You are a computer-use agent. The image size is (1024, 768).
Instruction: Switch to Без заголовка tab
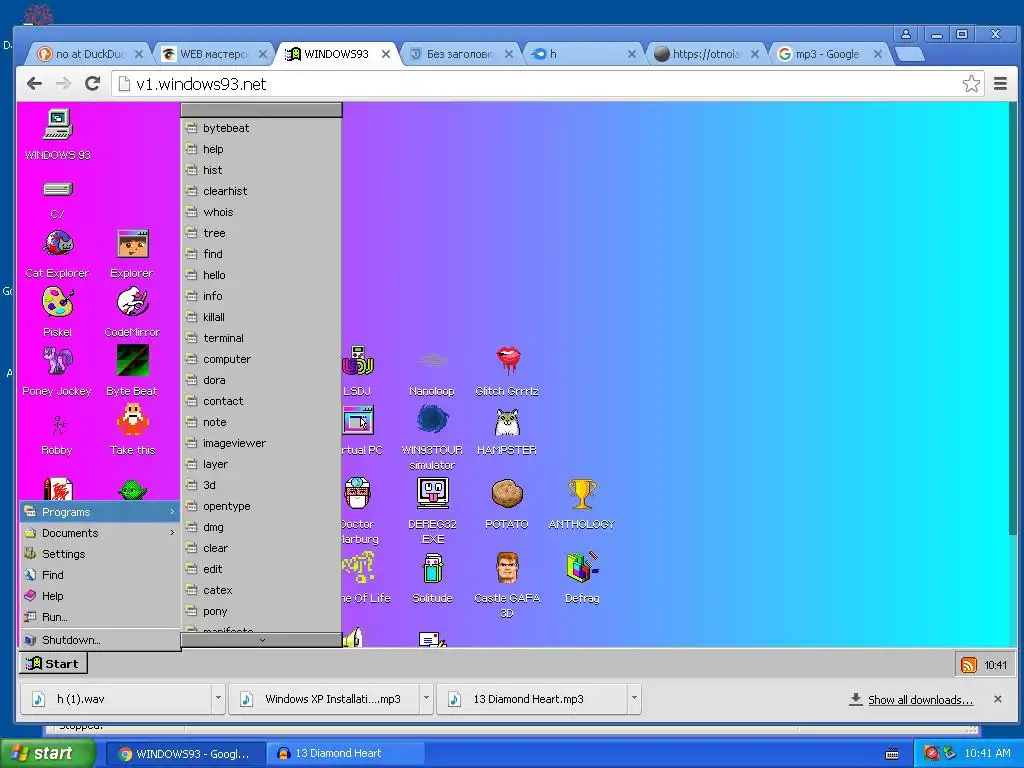coord(460,54)
